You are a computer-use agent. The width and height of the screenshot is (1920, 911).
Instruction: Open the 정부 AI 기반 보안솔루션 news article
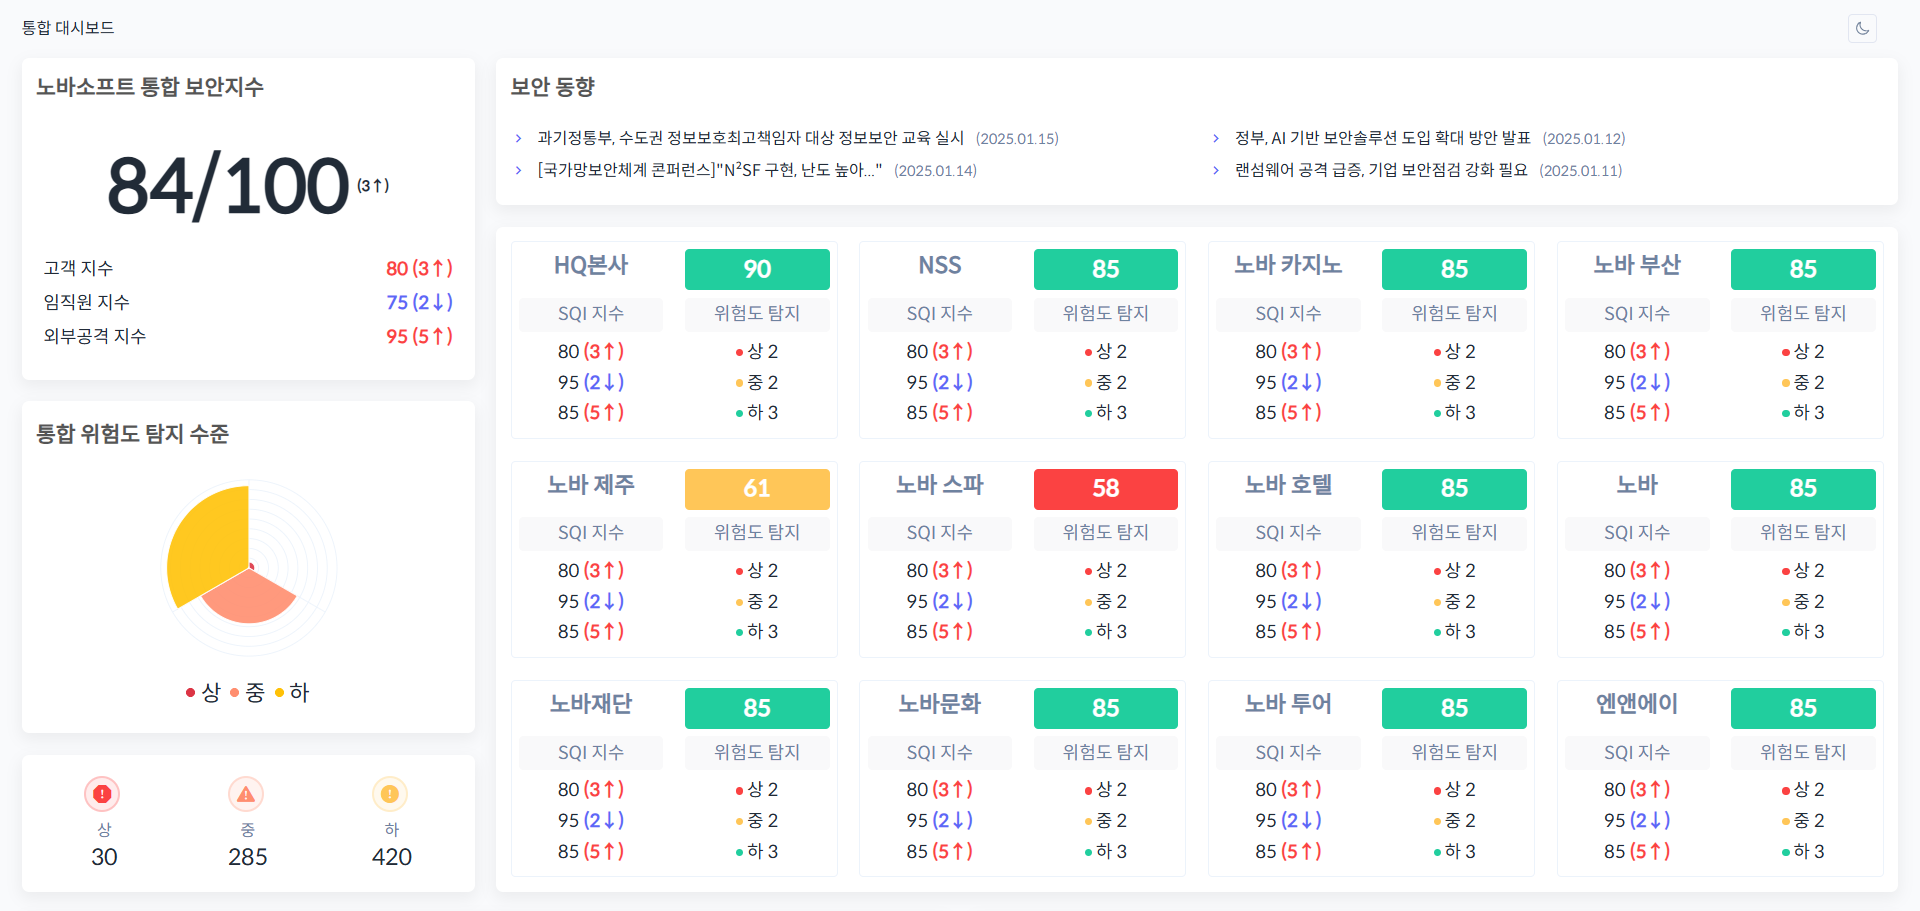tap(1382, 138)
